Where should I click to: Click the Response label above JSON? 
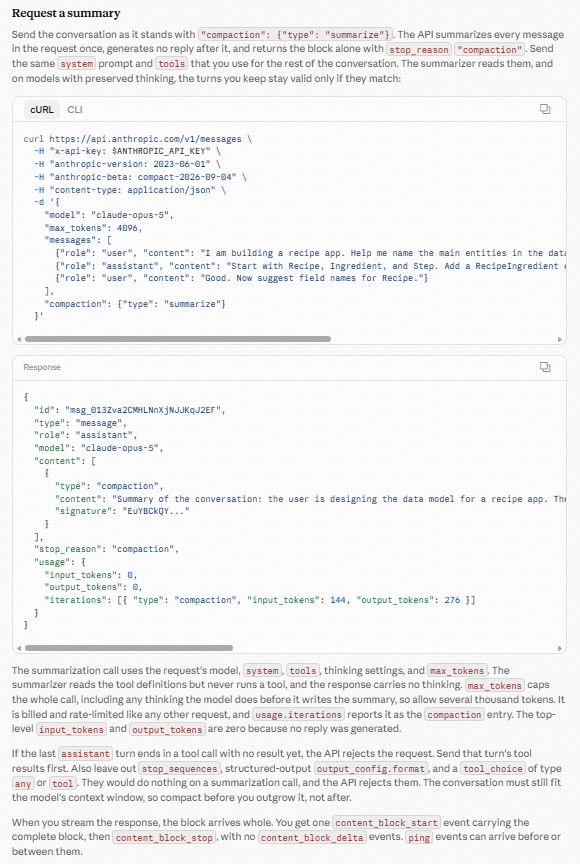[x=42, y=367]
